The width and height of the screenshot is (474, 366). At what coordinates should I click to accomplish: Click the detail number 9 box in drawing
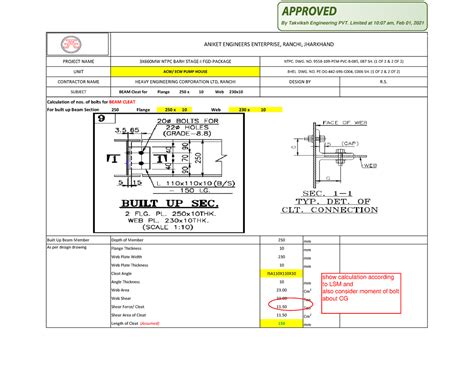click(105, 119)
